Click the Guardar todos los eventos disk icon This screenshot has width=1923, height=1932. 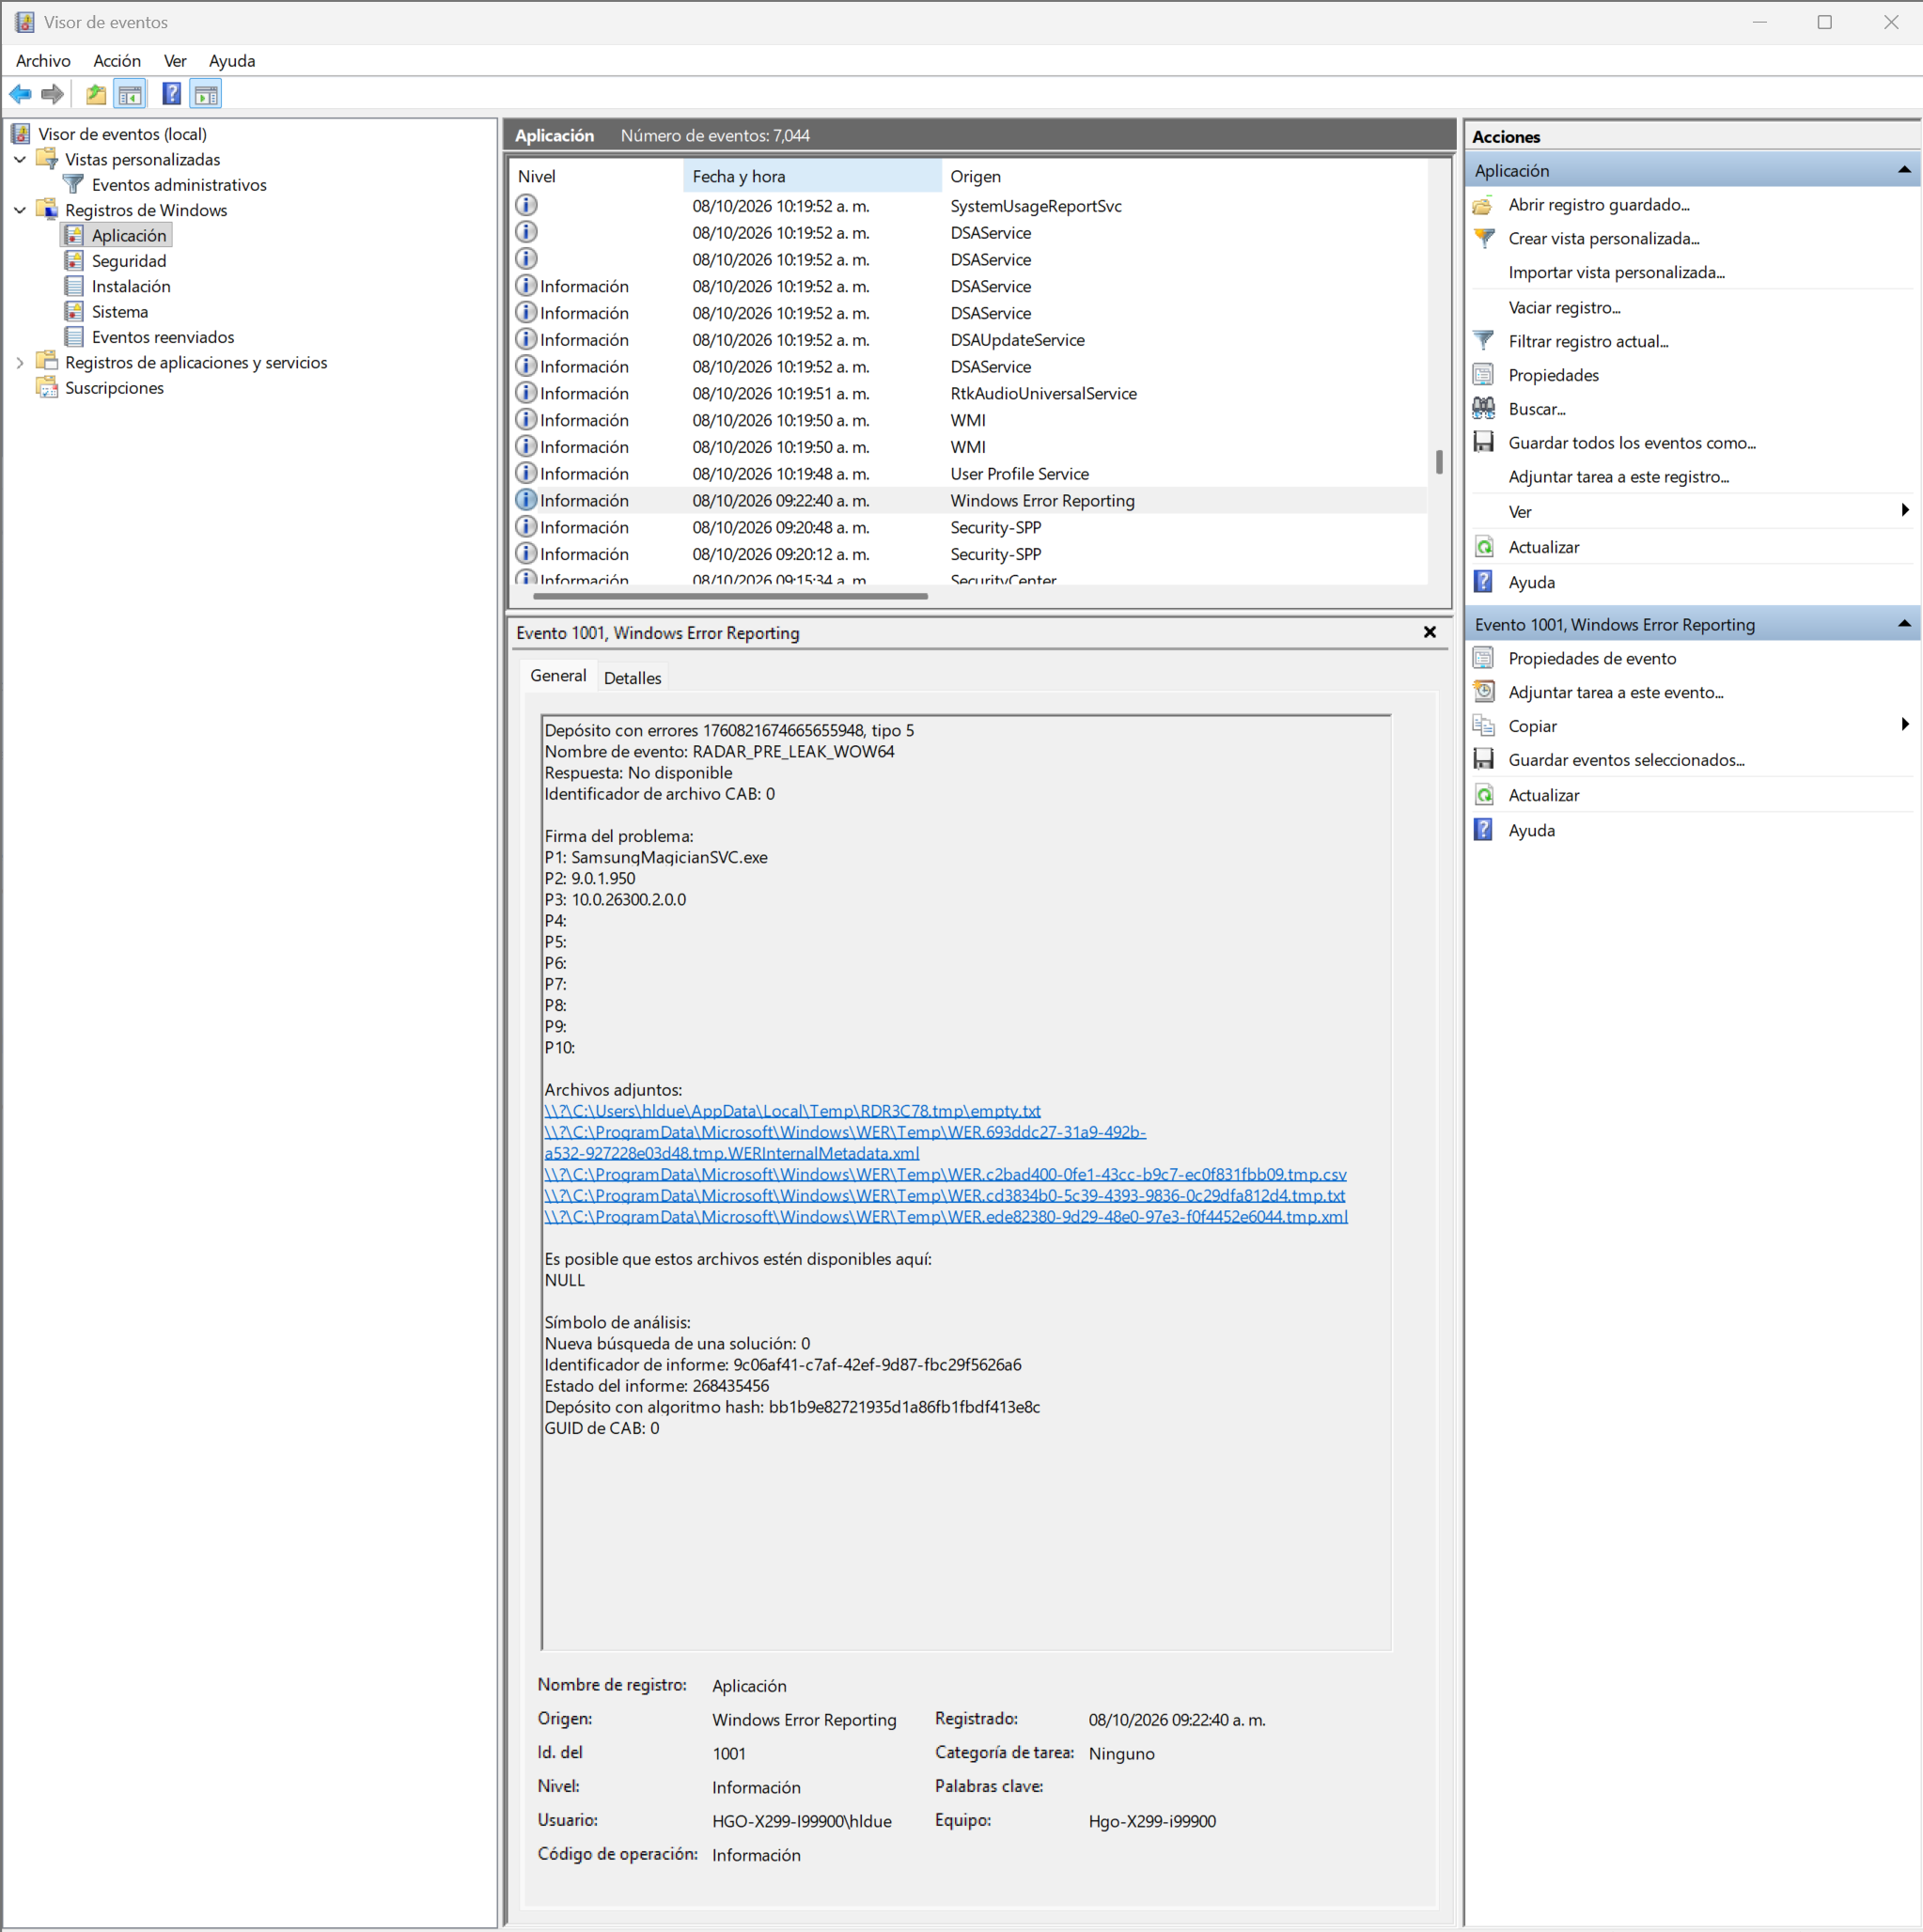pyautogui.click(x=1484, y=442)
